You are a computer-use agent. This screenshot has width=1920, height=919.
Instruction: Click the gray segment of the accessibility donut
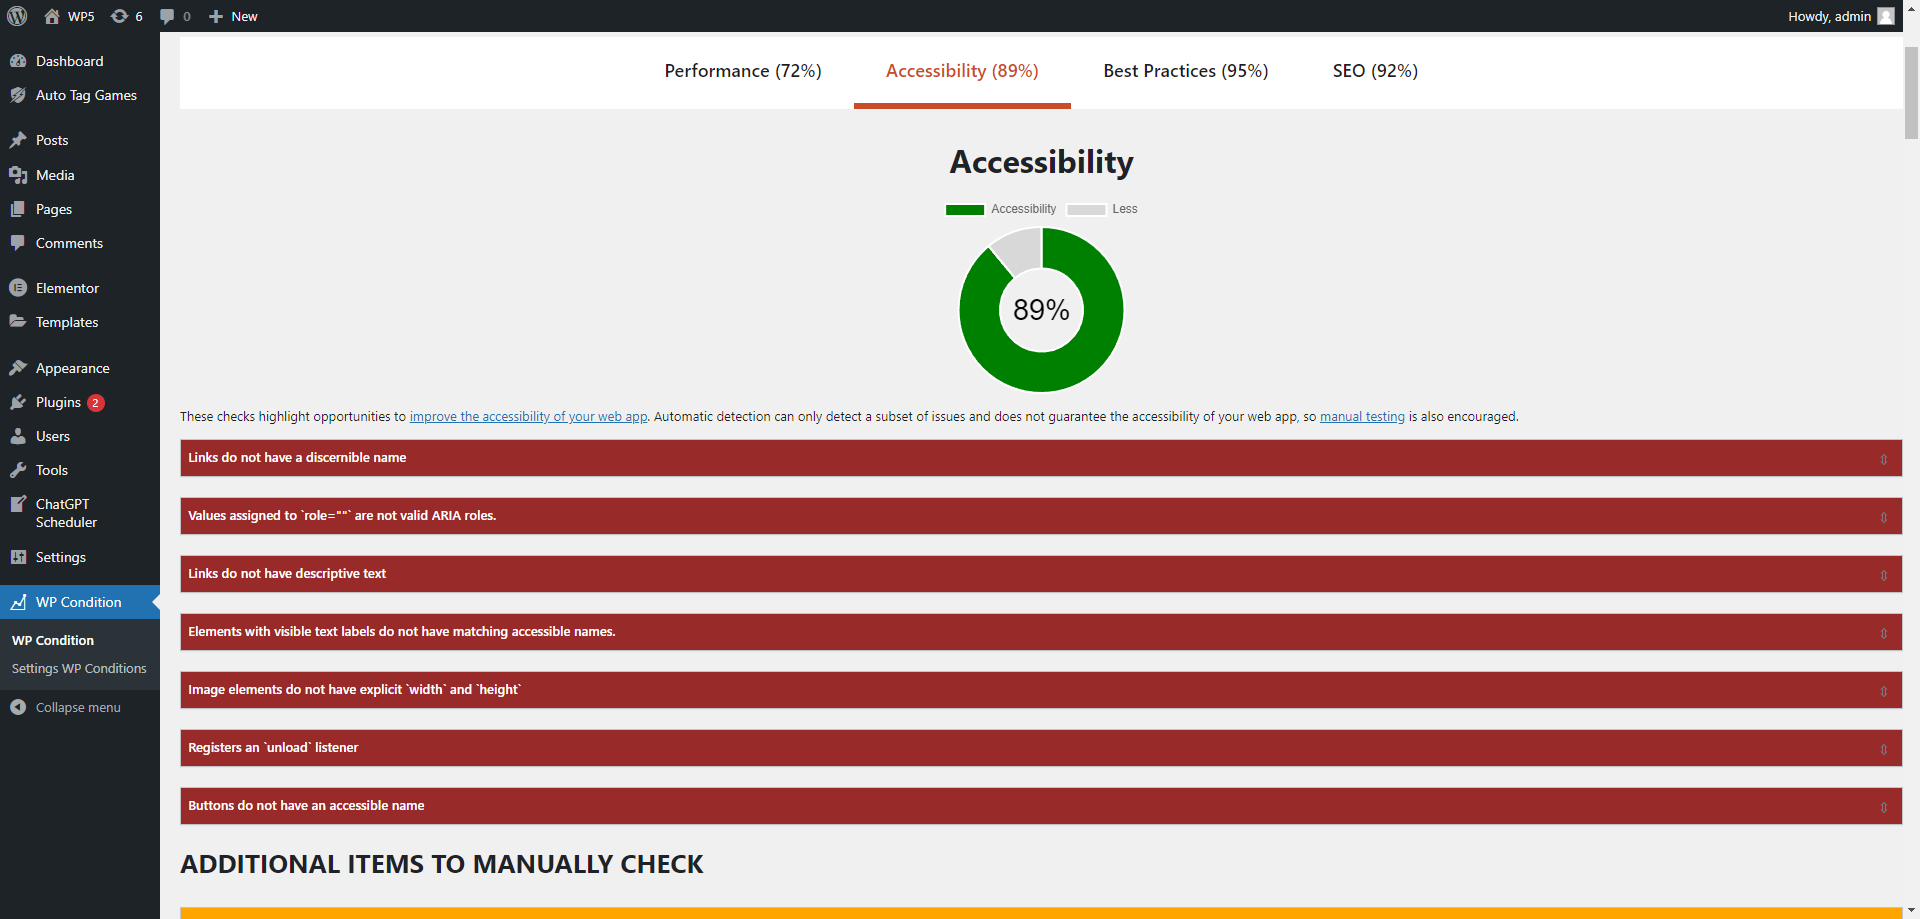click(x=1019, y=249)
